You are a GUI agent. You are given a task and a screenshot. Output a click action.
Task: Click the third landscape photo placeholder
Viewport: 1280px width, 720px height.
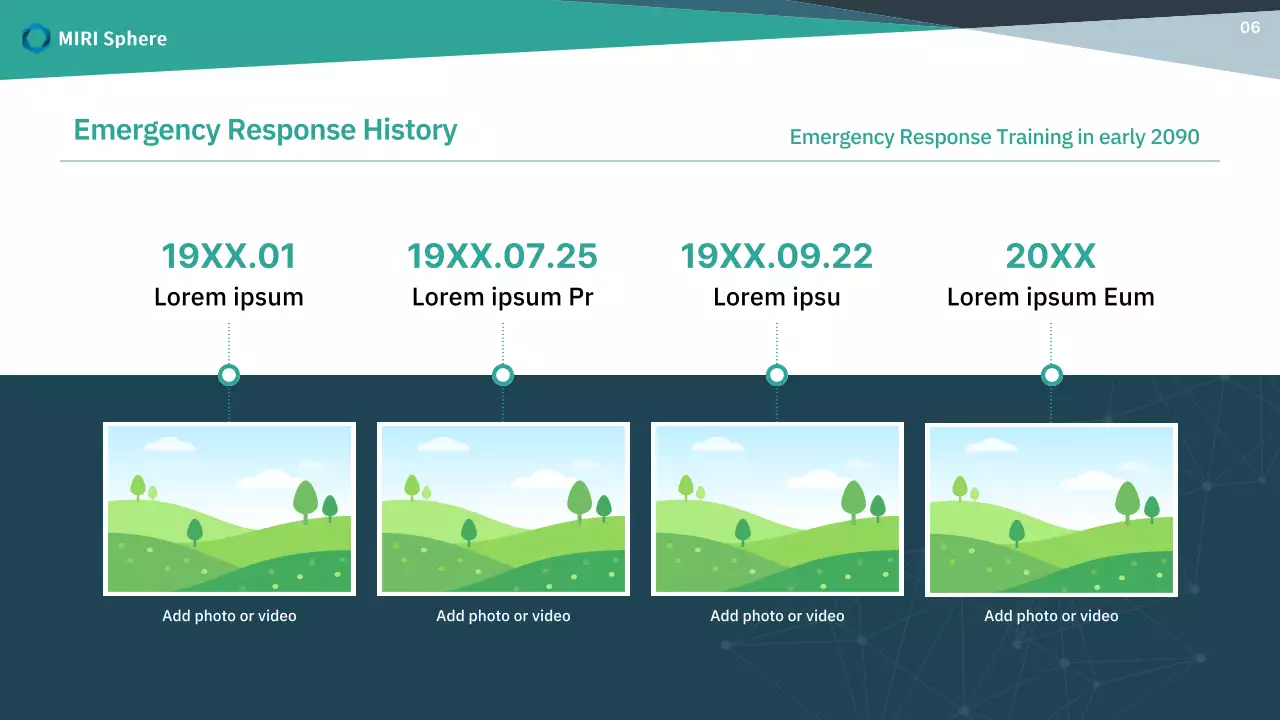click(777, 509)
